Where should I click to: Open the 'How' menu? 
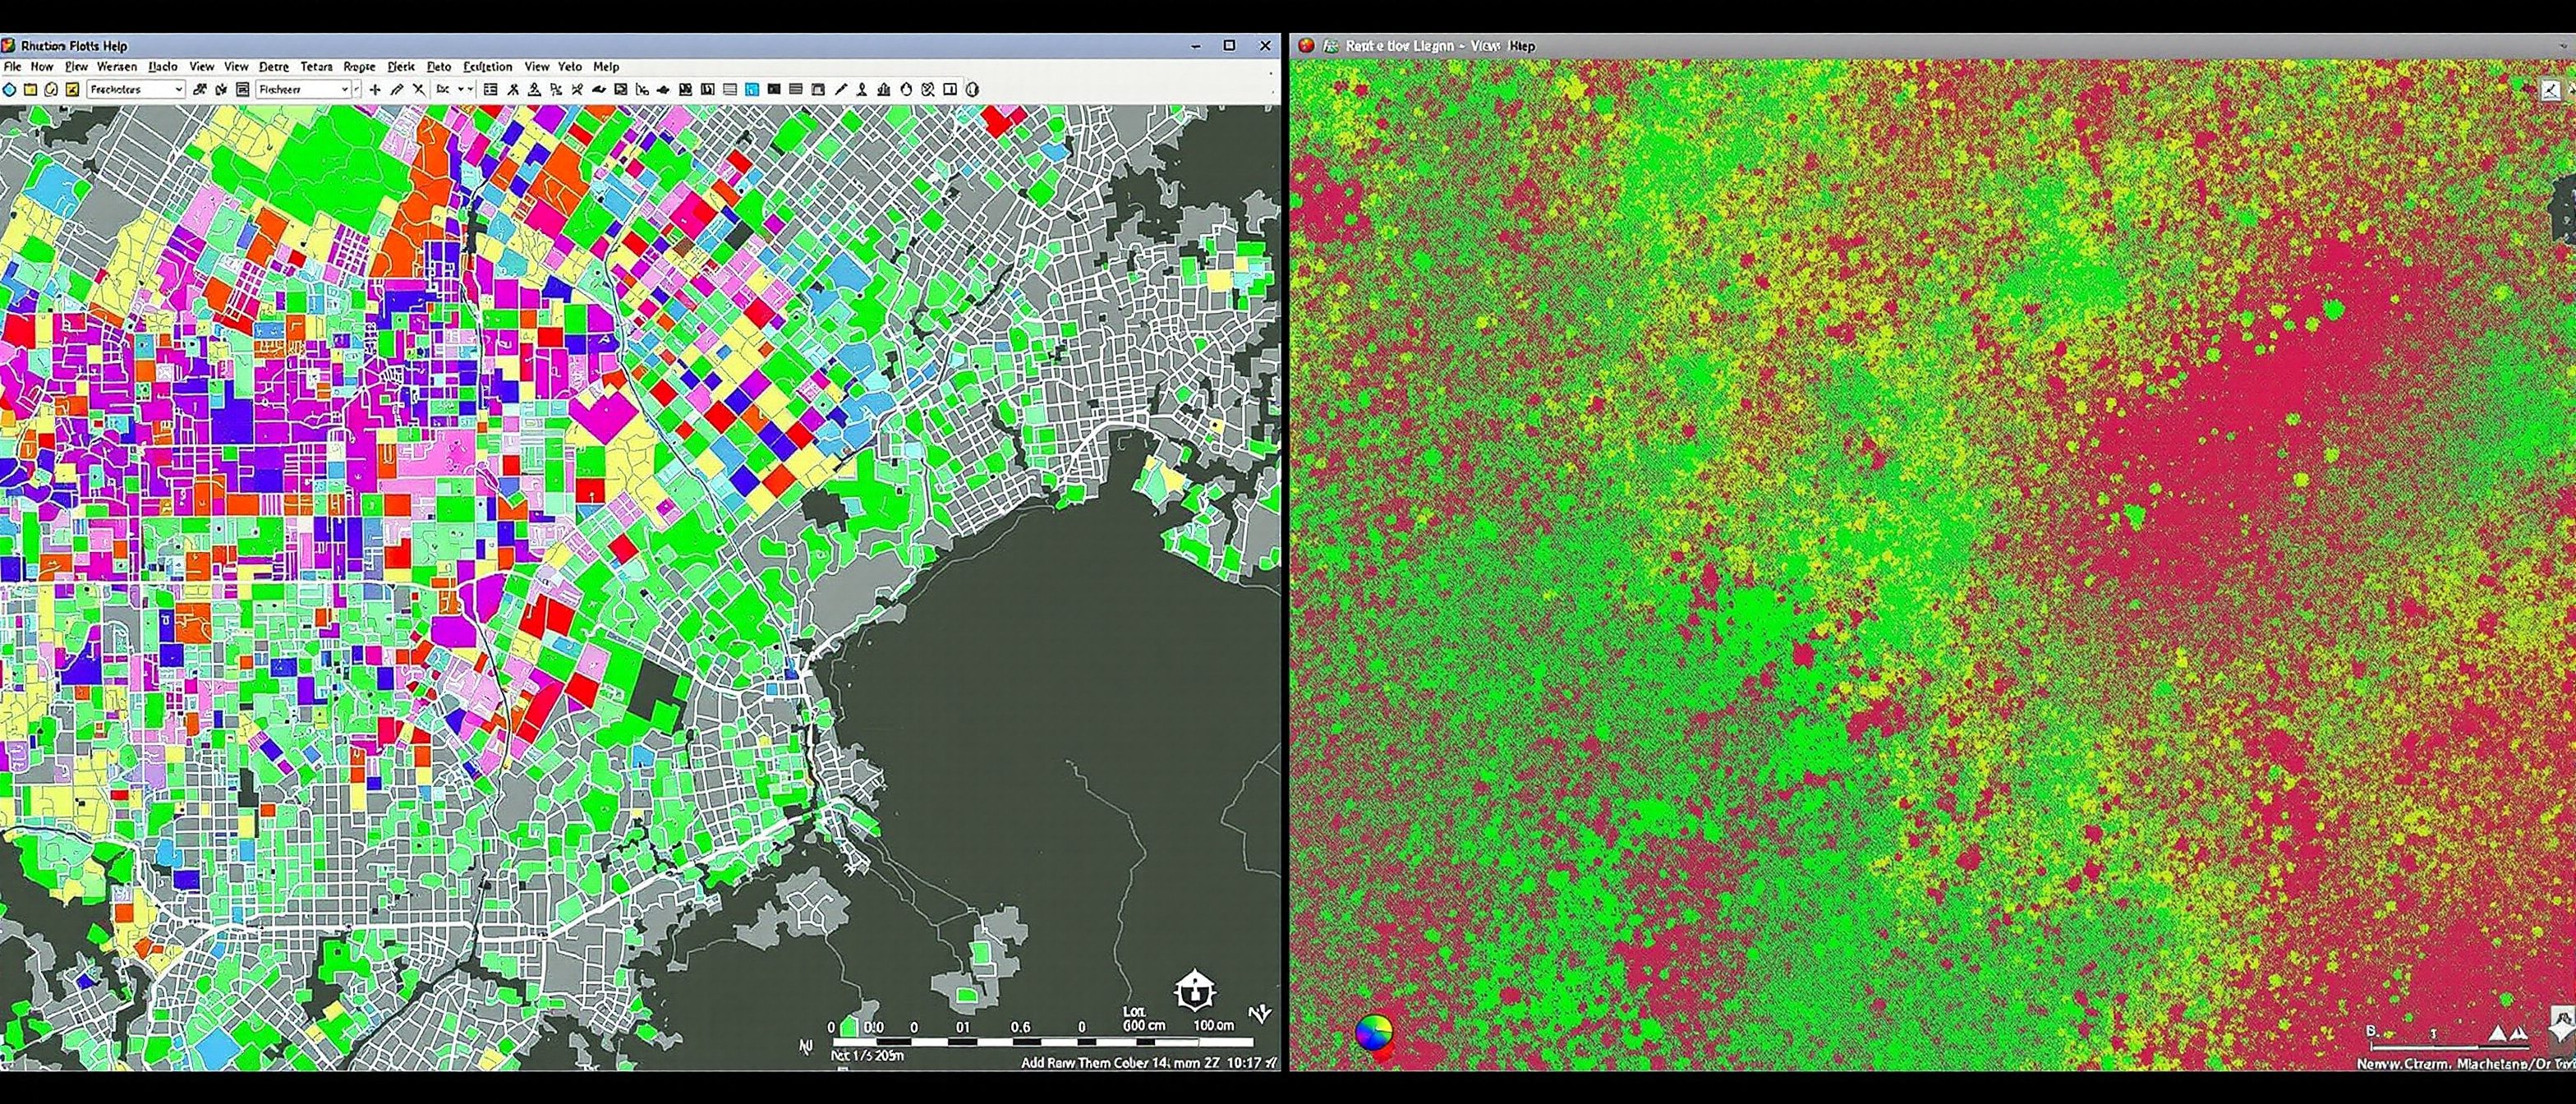point(42,67)
